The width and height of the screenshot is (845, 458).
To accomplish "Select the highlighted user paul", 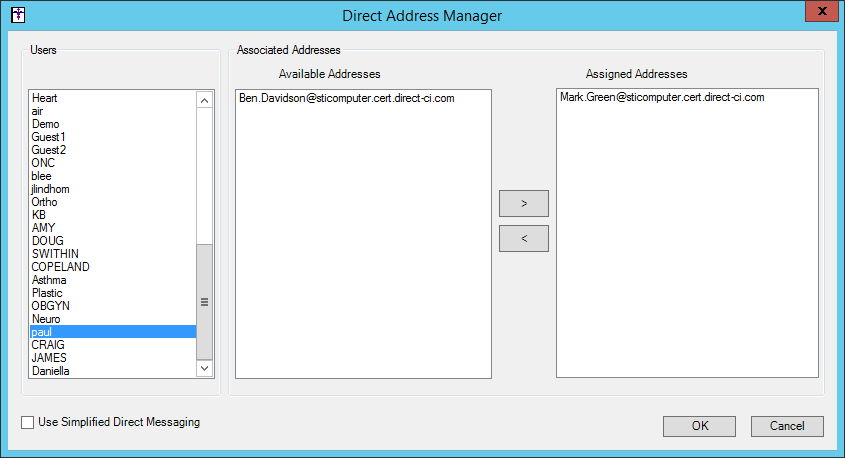I will tap(41, 332).
